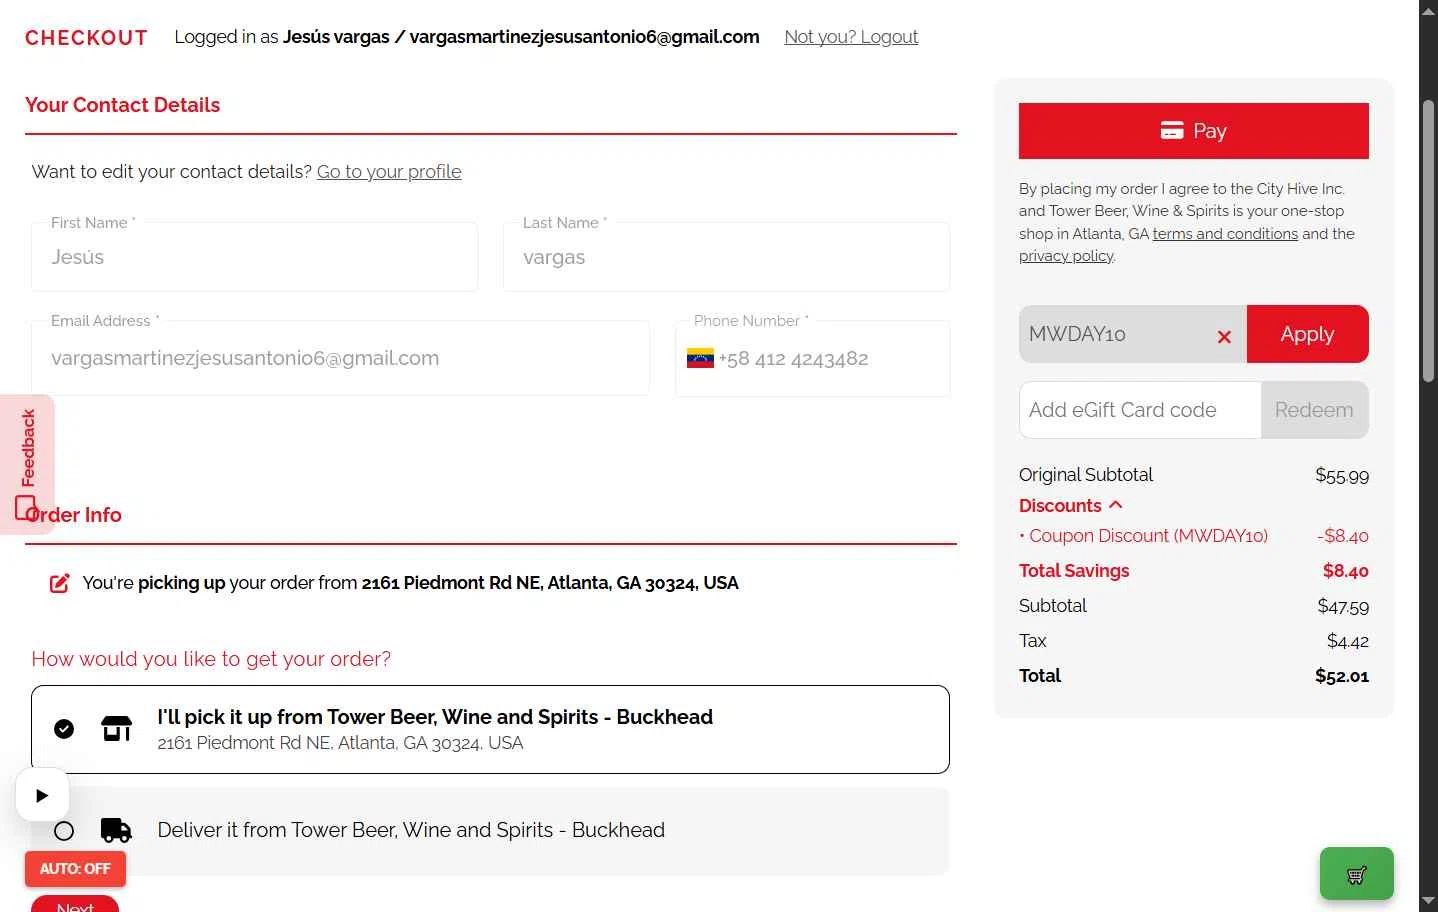Image resolution: width=1438 pixels, height=912 pixels.
Task: Collapse the Discounts section
Action: pyautogui.click(x=1071, y=506)
